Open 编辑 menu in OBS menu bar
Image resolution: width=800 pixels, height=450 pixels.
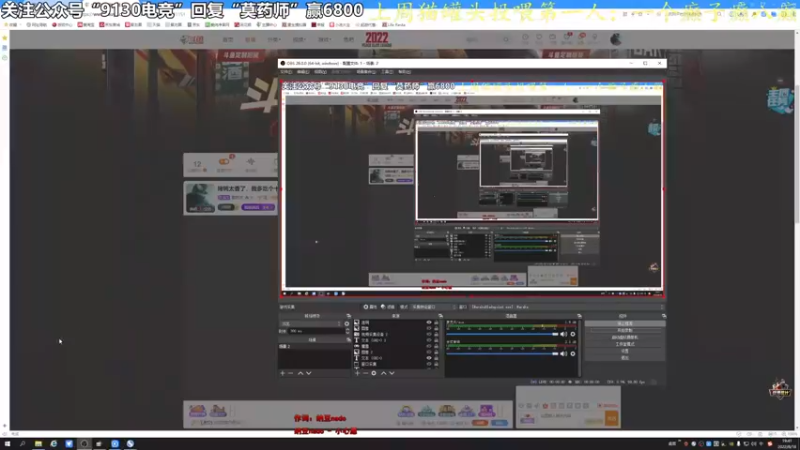pyautogui.click(x=304, y=72)
